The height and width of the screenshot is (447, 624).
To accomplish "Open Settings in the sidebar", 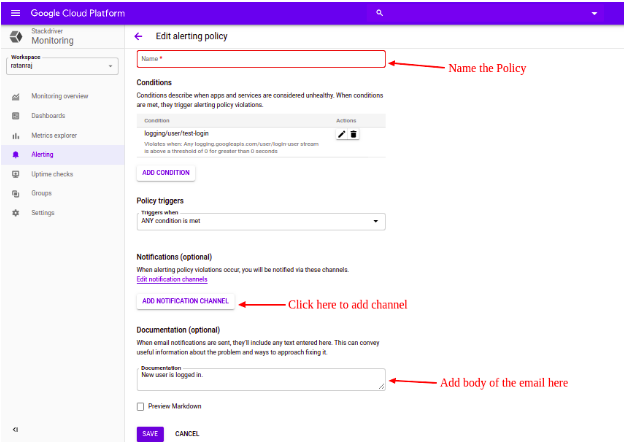I will pyautogui.click(x=43, y=213).
